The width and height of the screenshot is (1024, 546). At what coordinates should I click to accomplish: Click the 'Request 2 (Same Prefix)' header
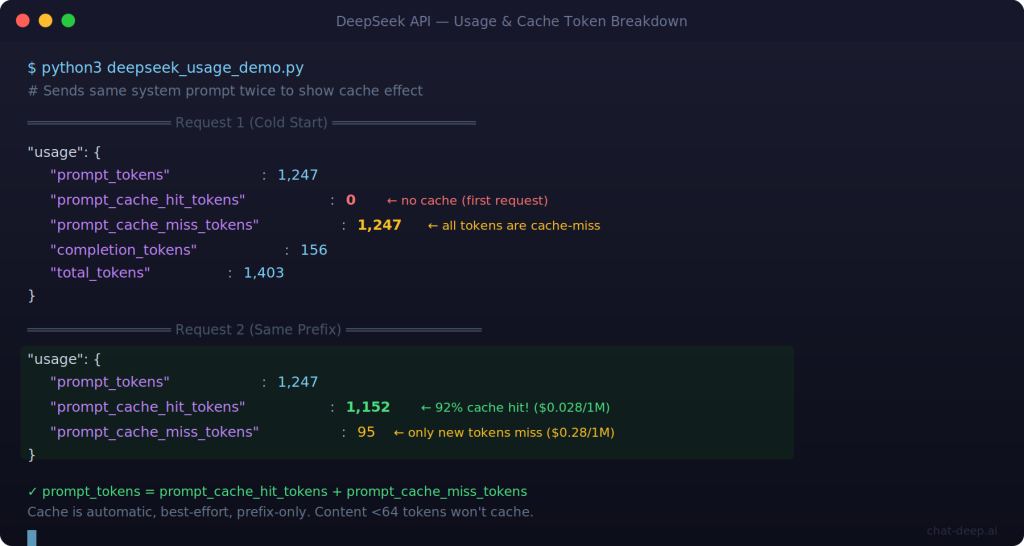258,330
